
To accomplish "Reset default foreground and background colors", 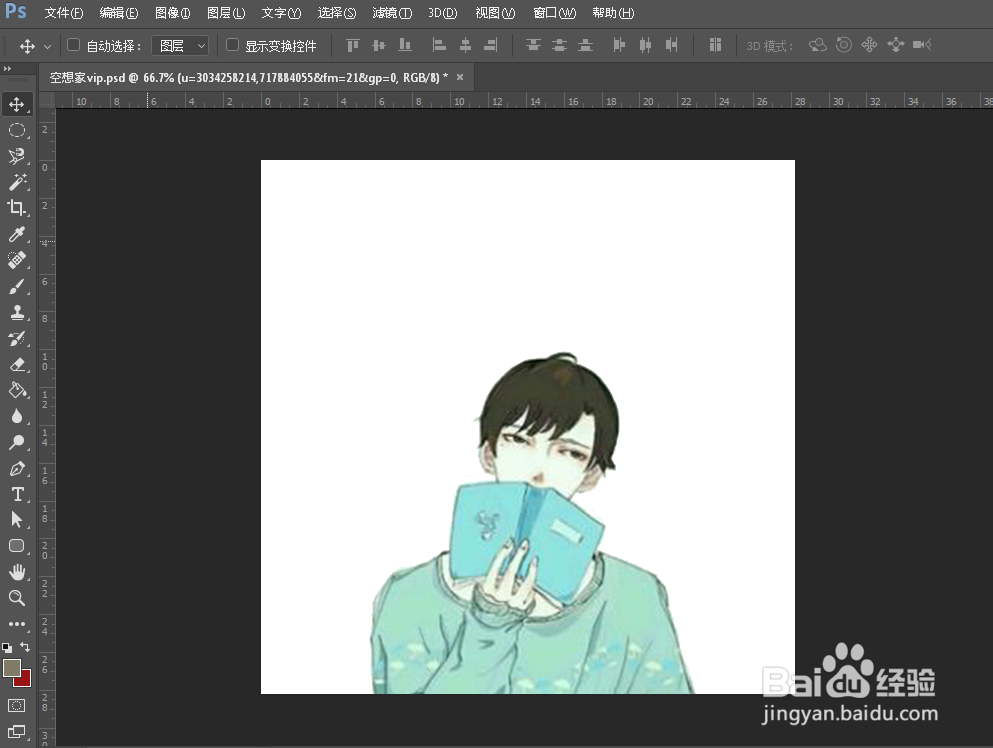I will [x=7, y=647].
